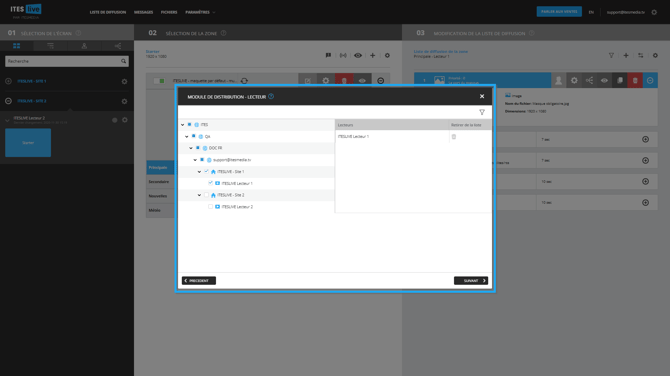Screen dimensions: 670x376
Task: Click the Recherche search field
Action: tap(67, 61)
